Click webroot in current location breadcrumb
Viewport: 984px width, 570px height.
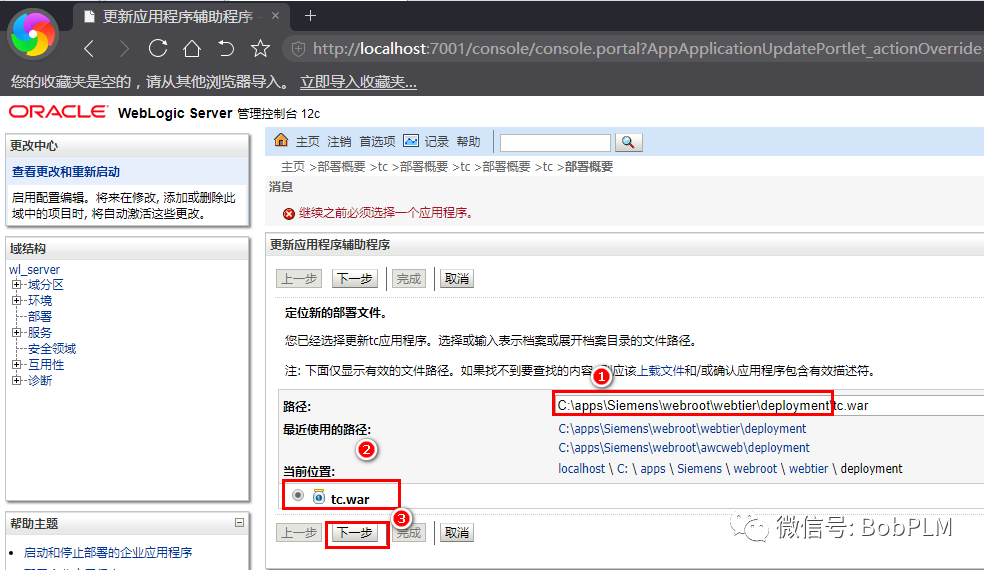755,468
